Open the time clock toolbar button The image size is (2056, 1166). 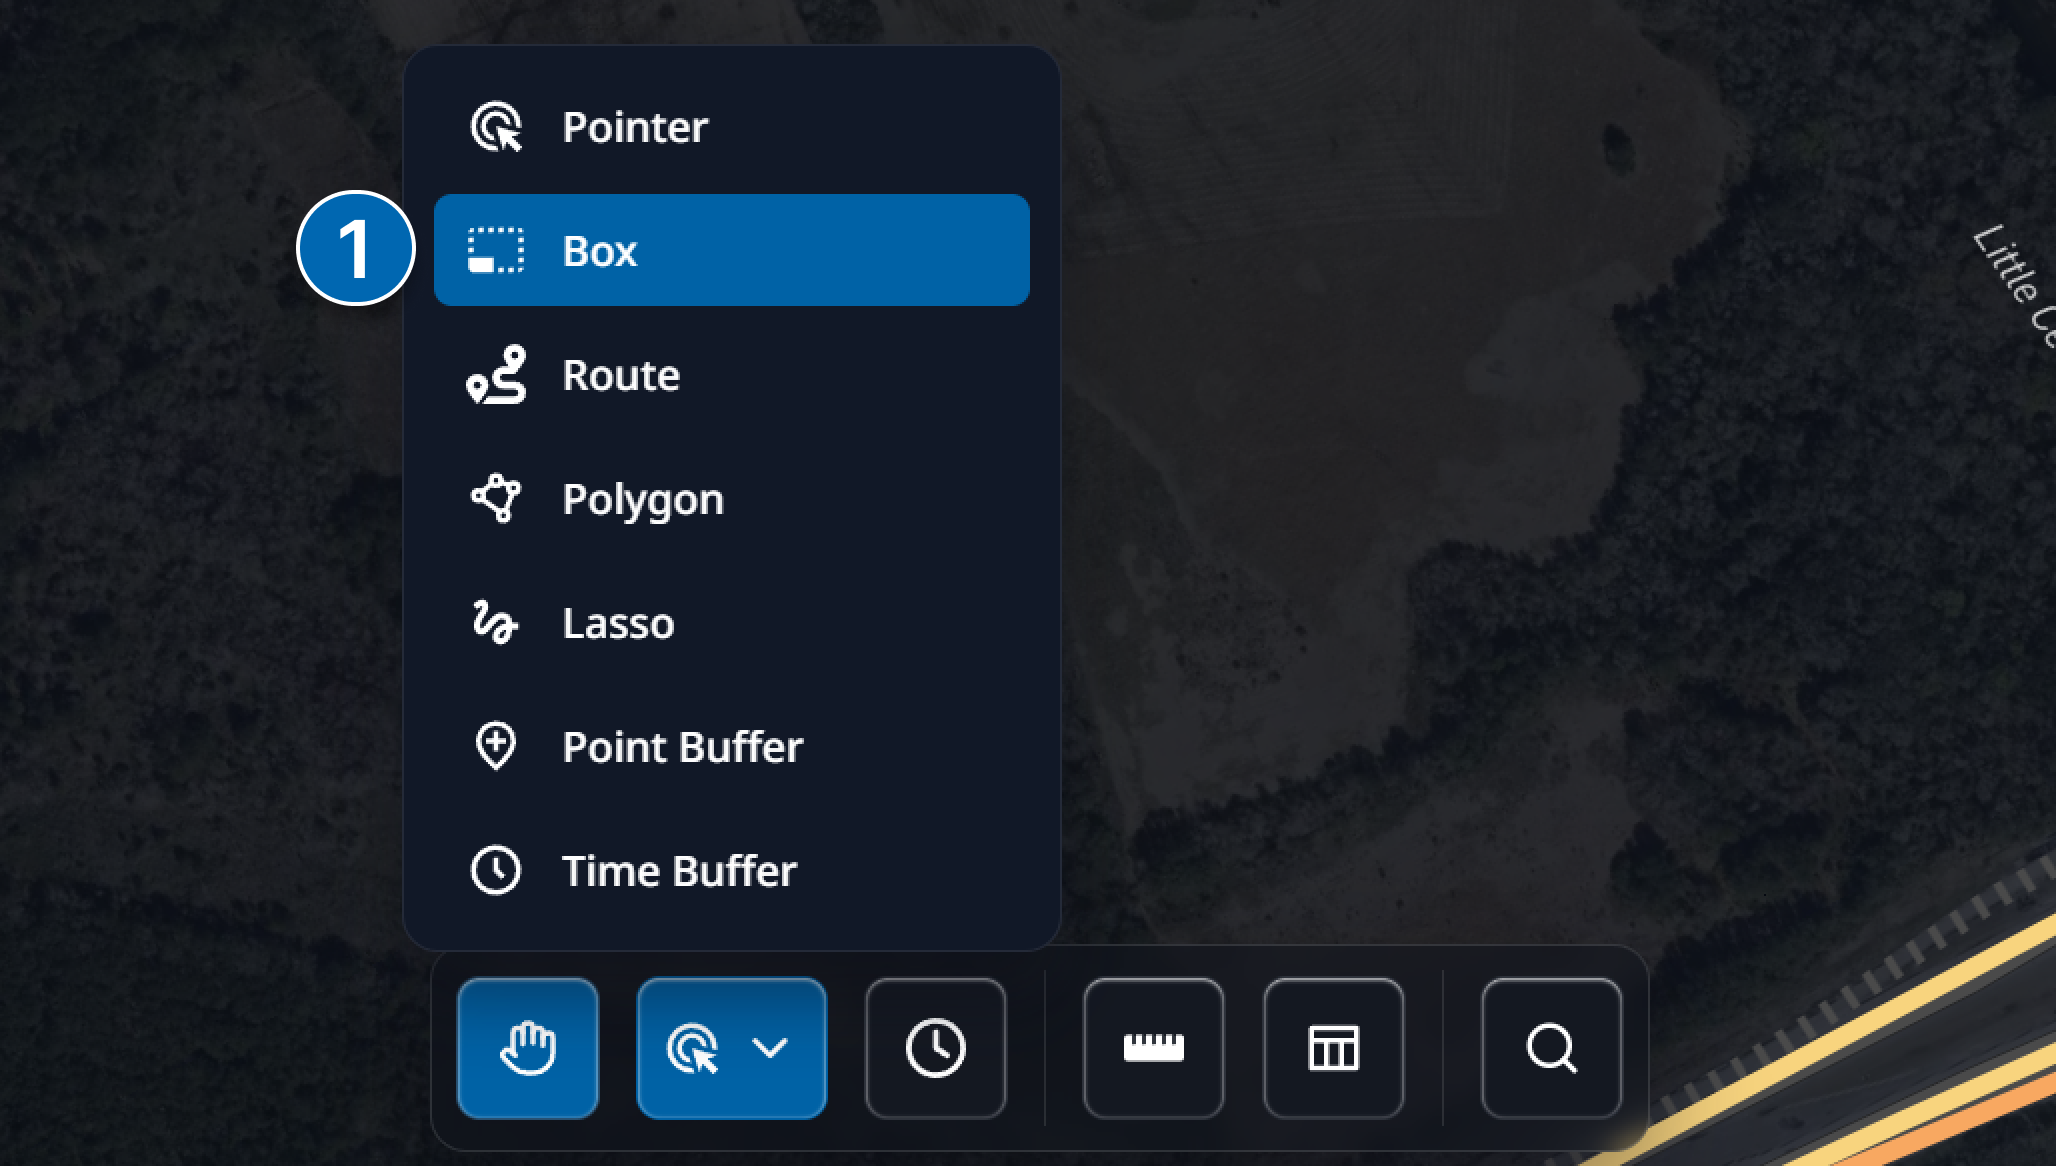pyautogui.click(x=935, y=1047)
